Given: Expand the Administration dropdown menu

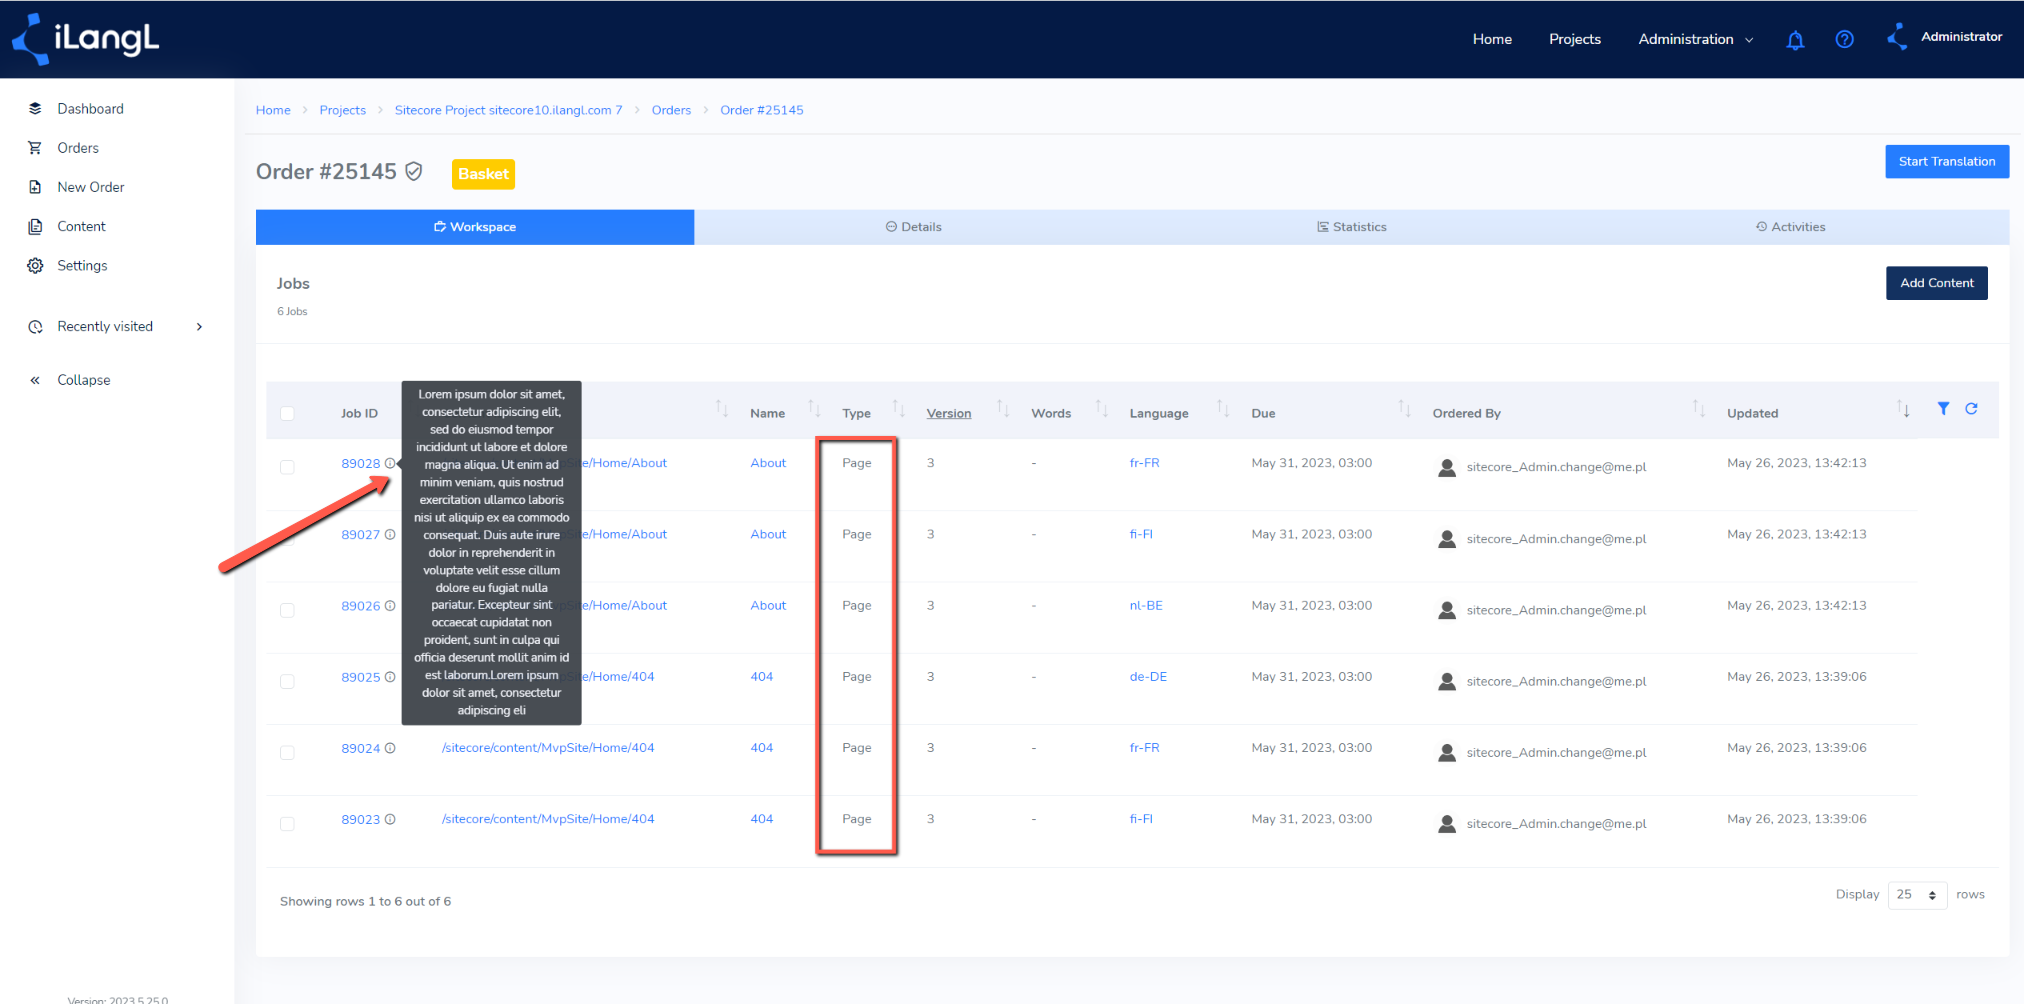Looking at the screenshot, I should click(x=1695, y=39).
